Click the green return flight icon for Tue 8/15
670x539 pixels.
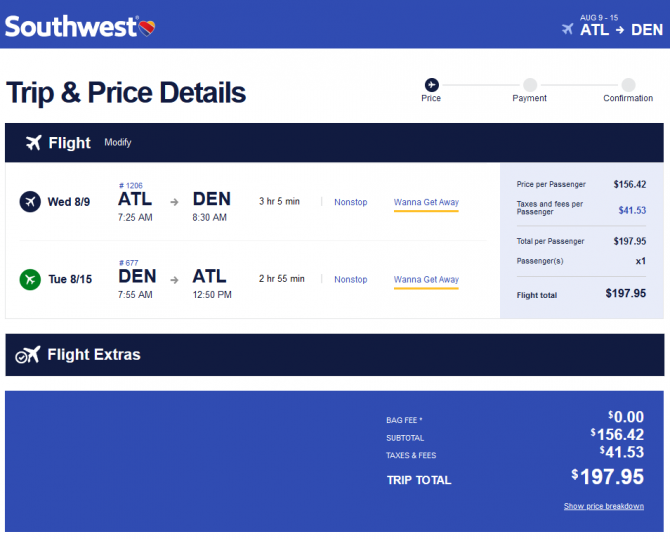[x=30, y=280]
